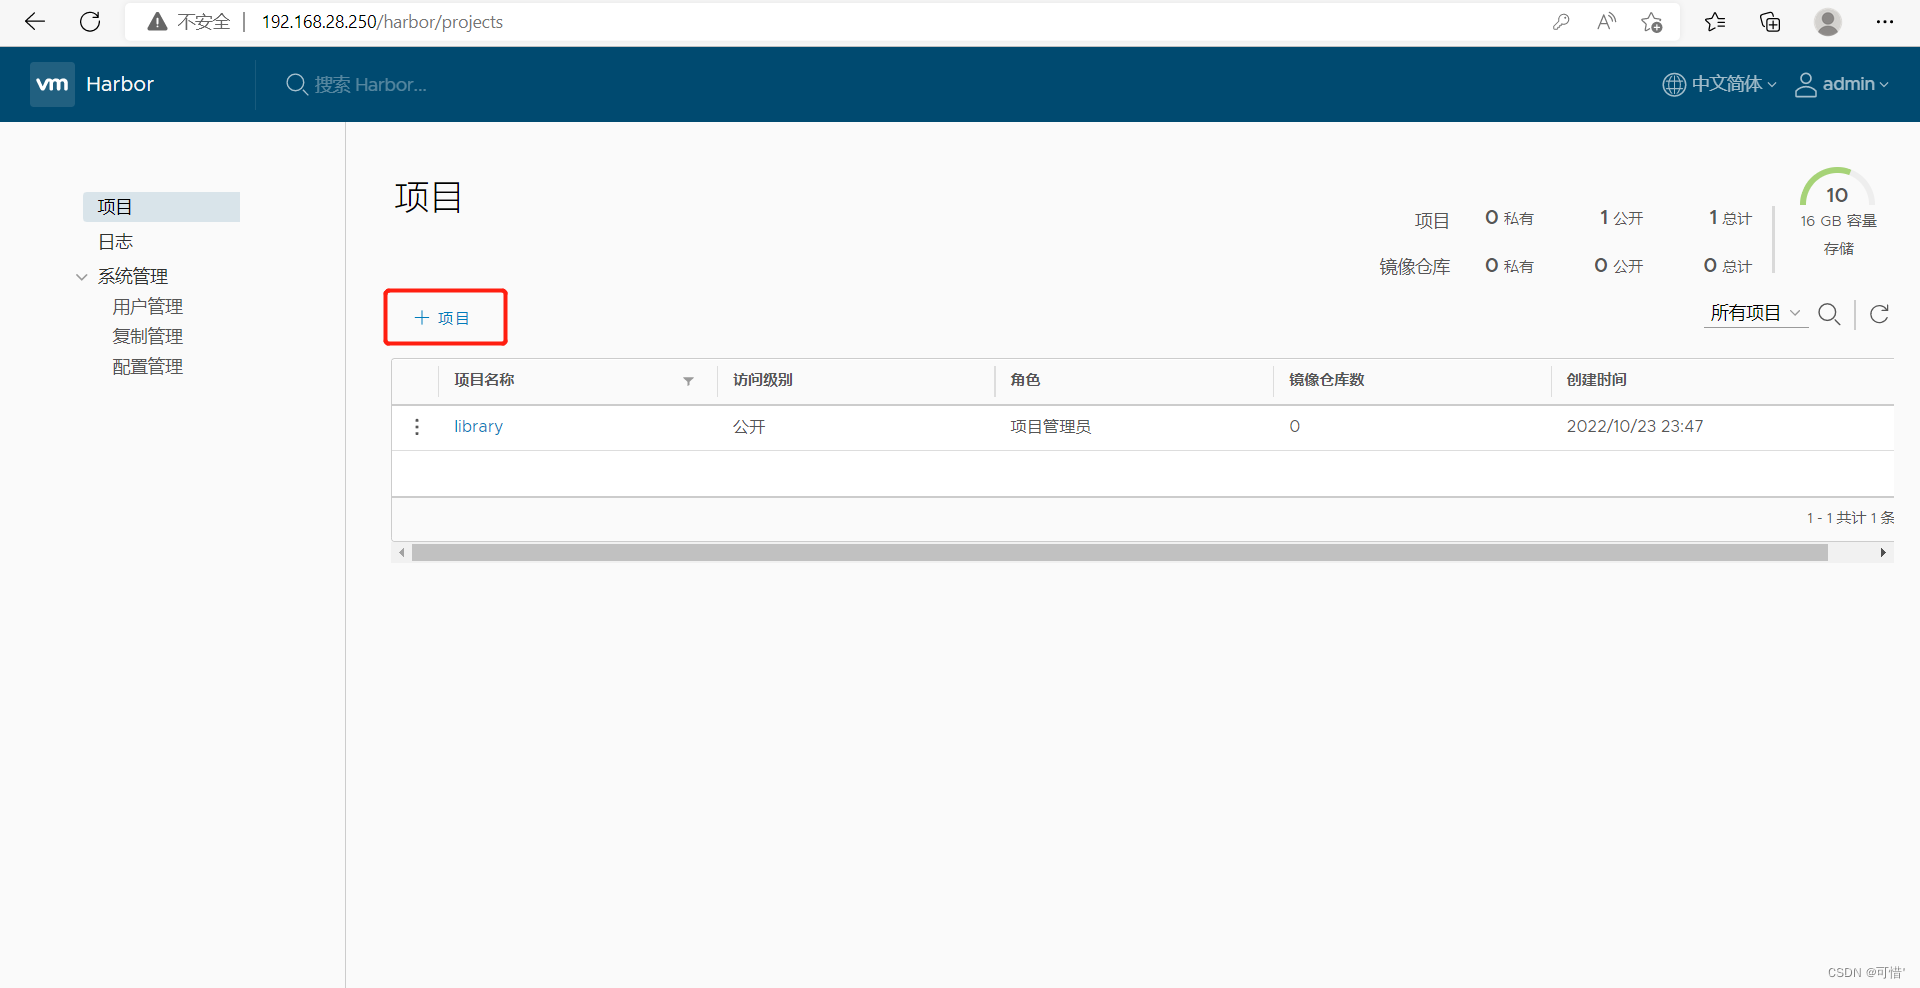This screenshot has height=988, width=1920.
Task: Sort by 项目名称 column header
Action: tap(484, 380)
